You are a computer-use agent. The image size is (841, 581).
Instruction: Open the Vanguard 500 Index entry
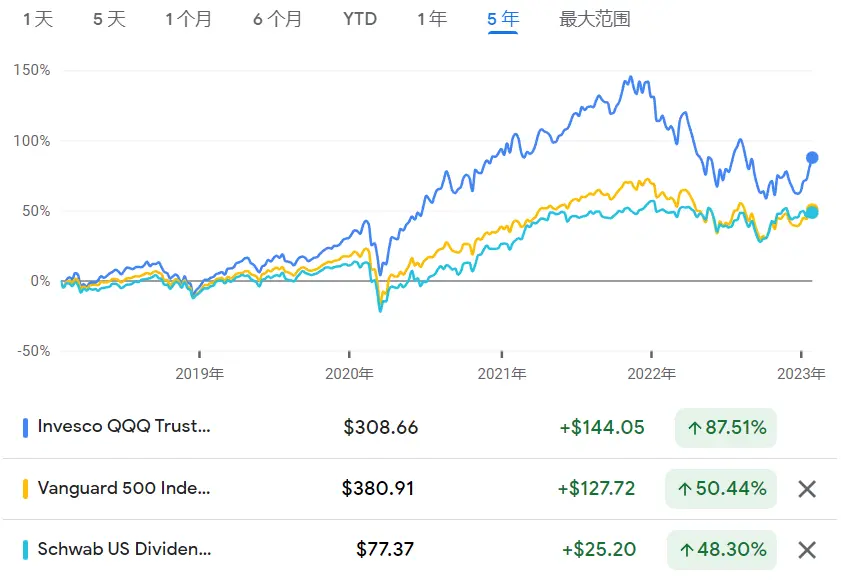point(124,488)
